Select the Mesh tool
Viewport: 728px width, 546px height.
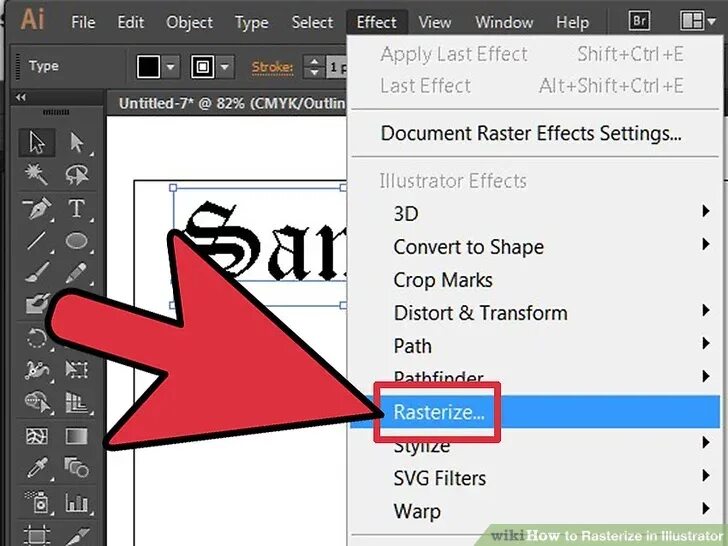coord(37,436)
